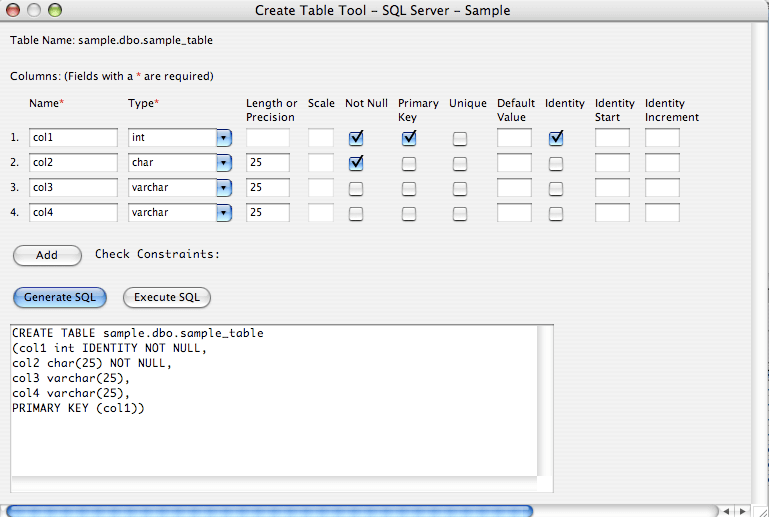Disable Identity checkbox for col1

[x=556, y=138]
